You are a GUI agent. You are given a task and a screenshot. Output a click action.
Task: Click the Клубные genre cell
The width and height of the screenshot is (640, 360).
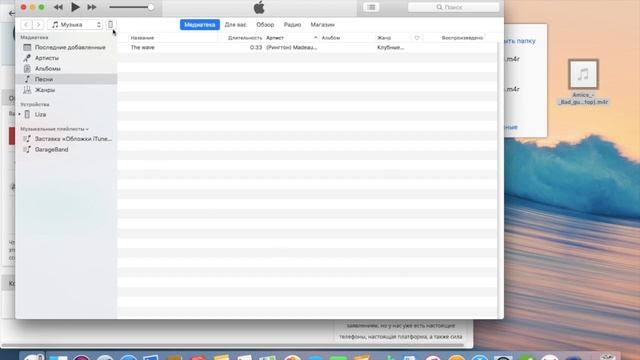(390, 47)
